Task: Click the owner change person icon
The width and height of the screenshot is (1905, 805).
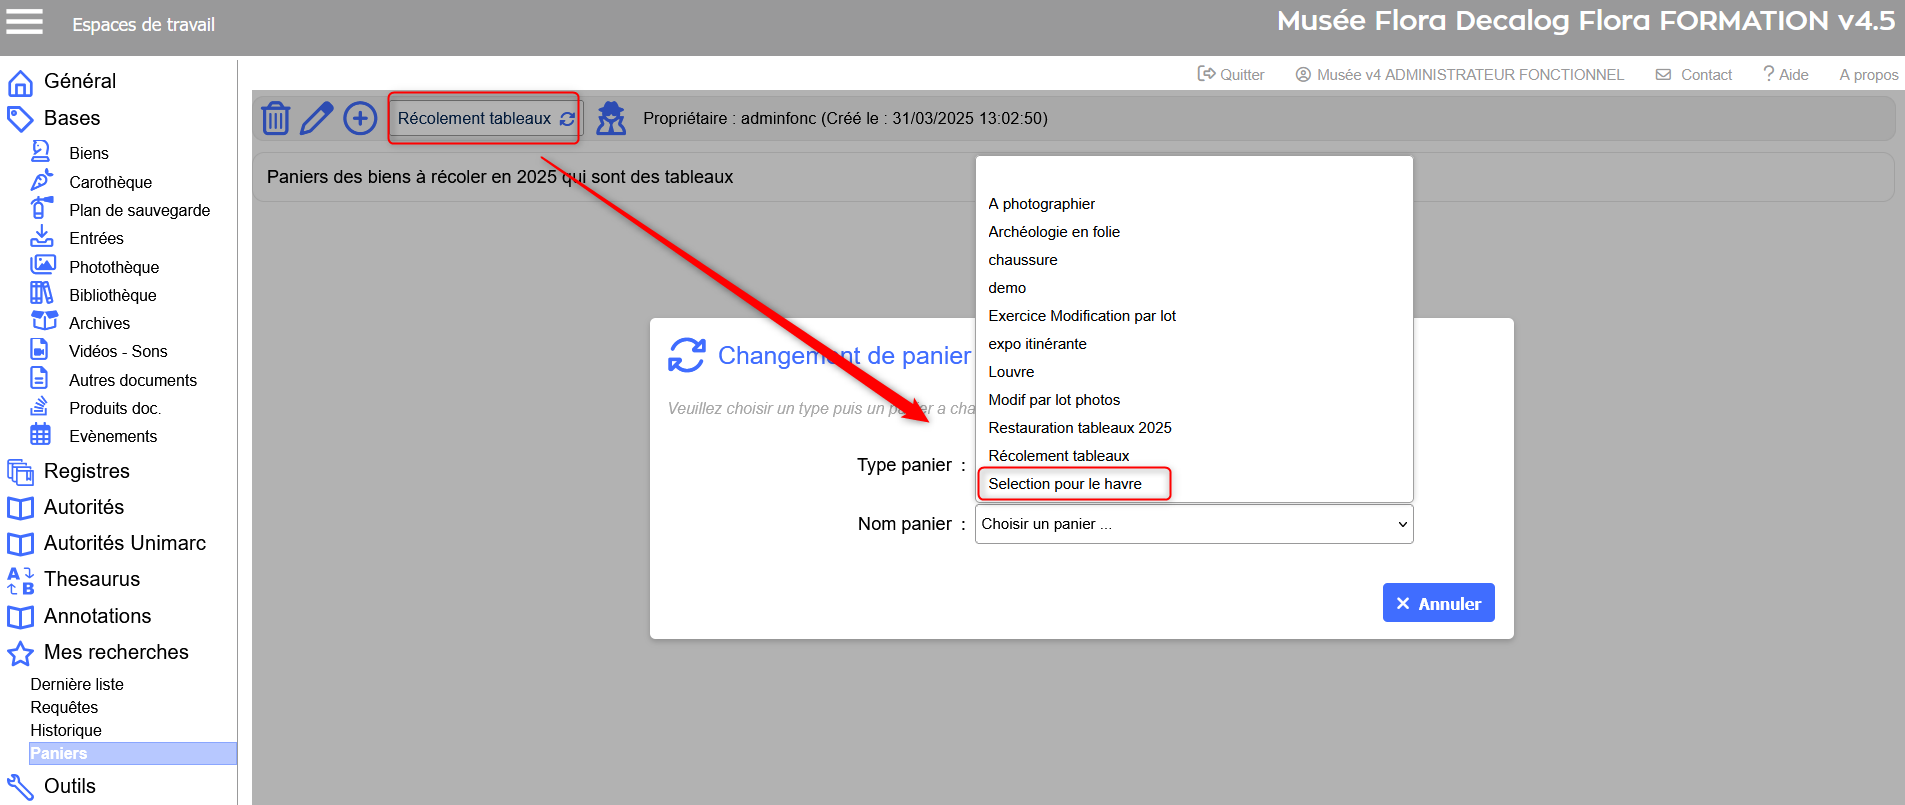Action: point(611,118)
